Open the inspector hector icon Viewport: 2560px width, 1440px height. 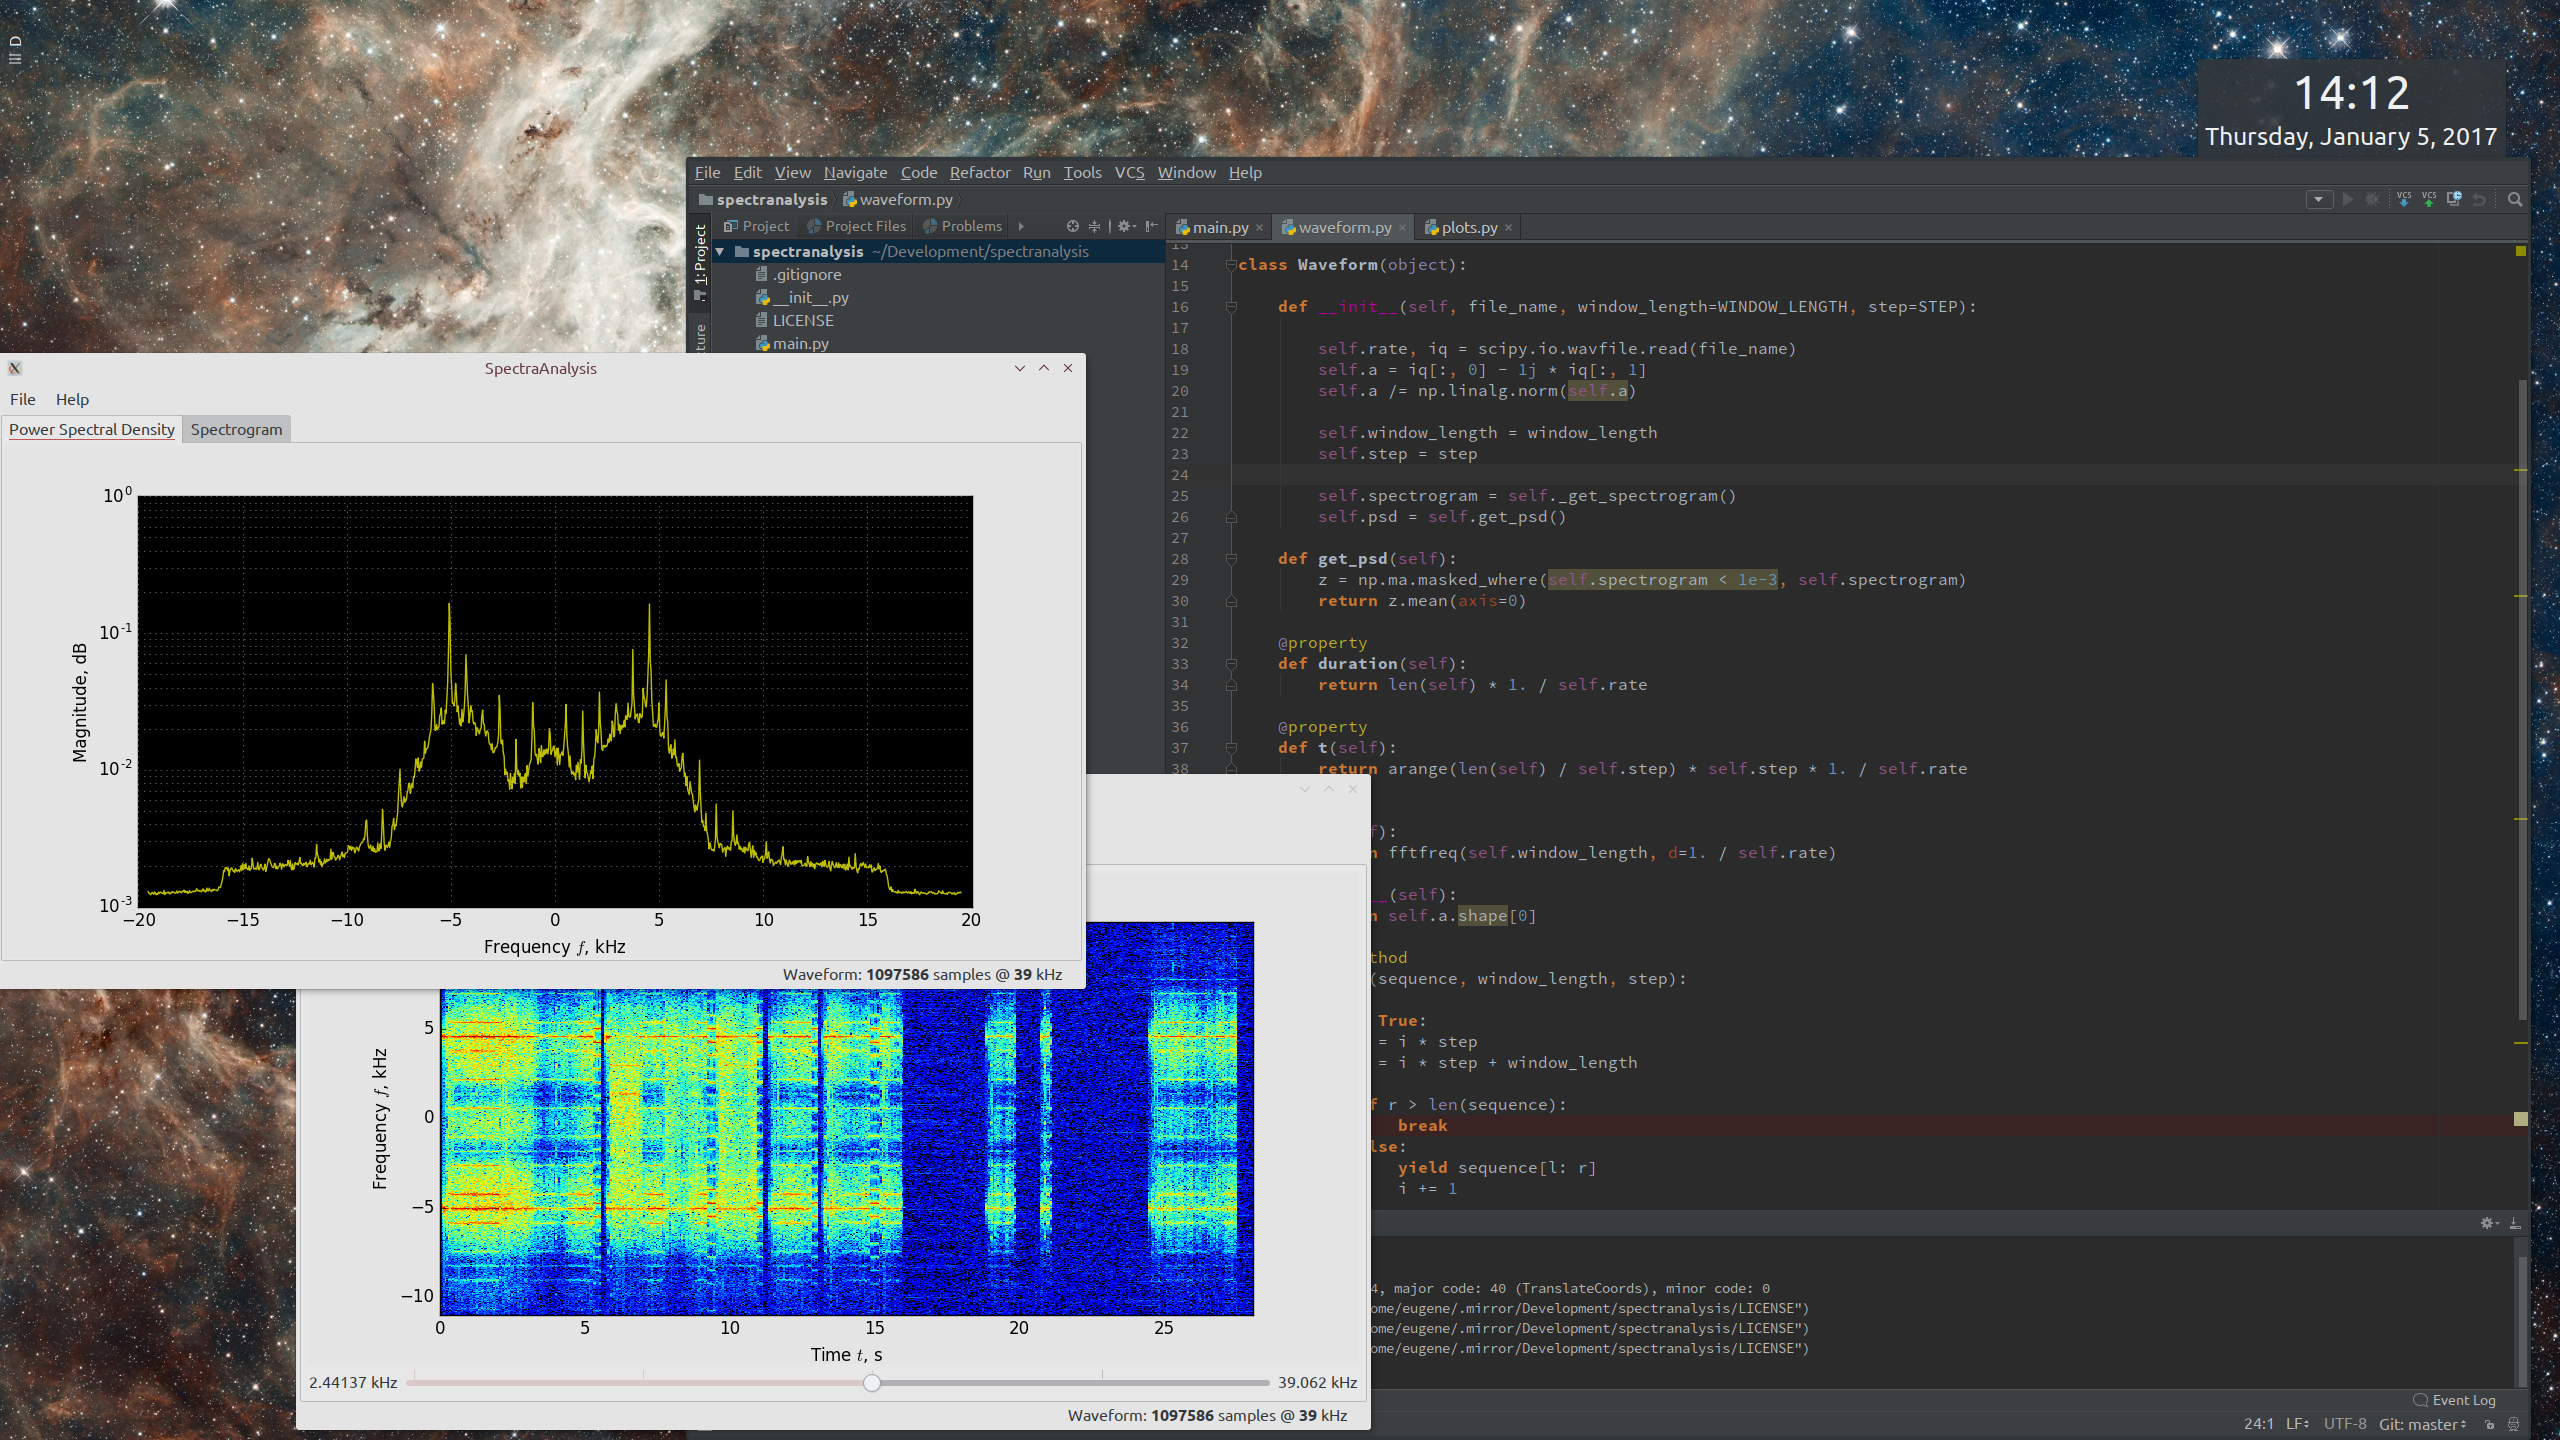tap(2514, 1425)
